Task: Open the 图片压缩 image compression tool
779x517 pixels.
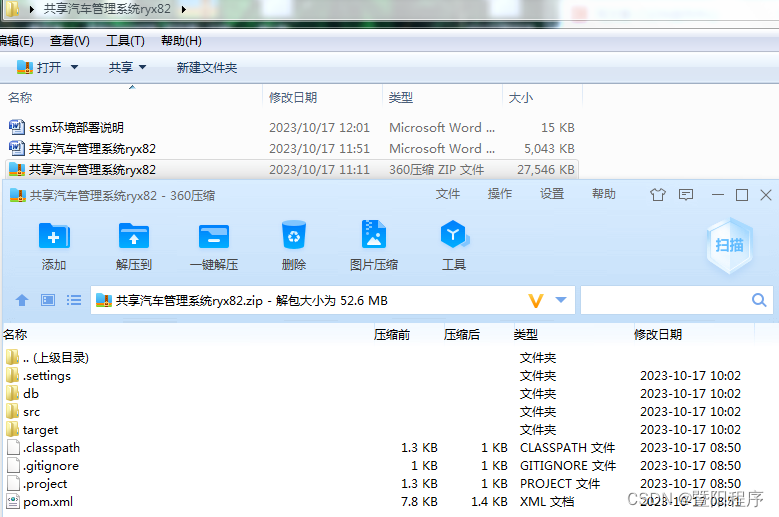Action: coord(374,234)
